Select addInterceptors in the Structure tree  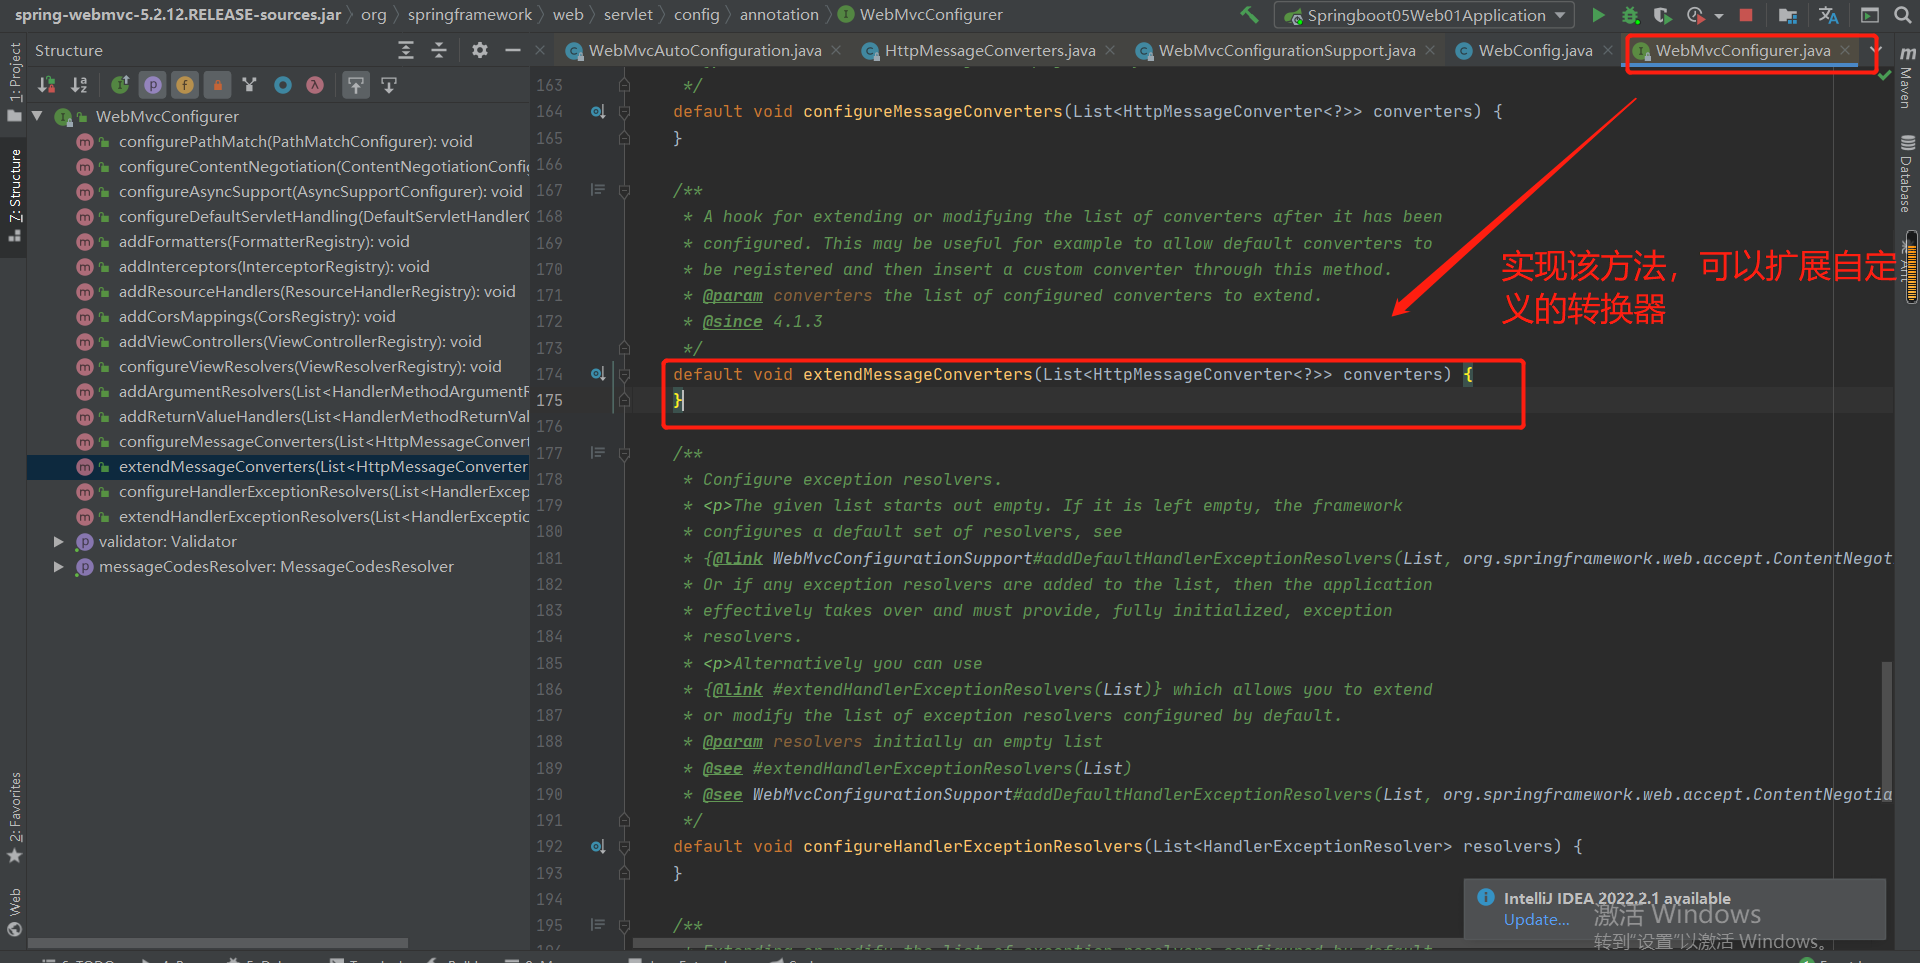point(274,266)
